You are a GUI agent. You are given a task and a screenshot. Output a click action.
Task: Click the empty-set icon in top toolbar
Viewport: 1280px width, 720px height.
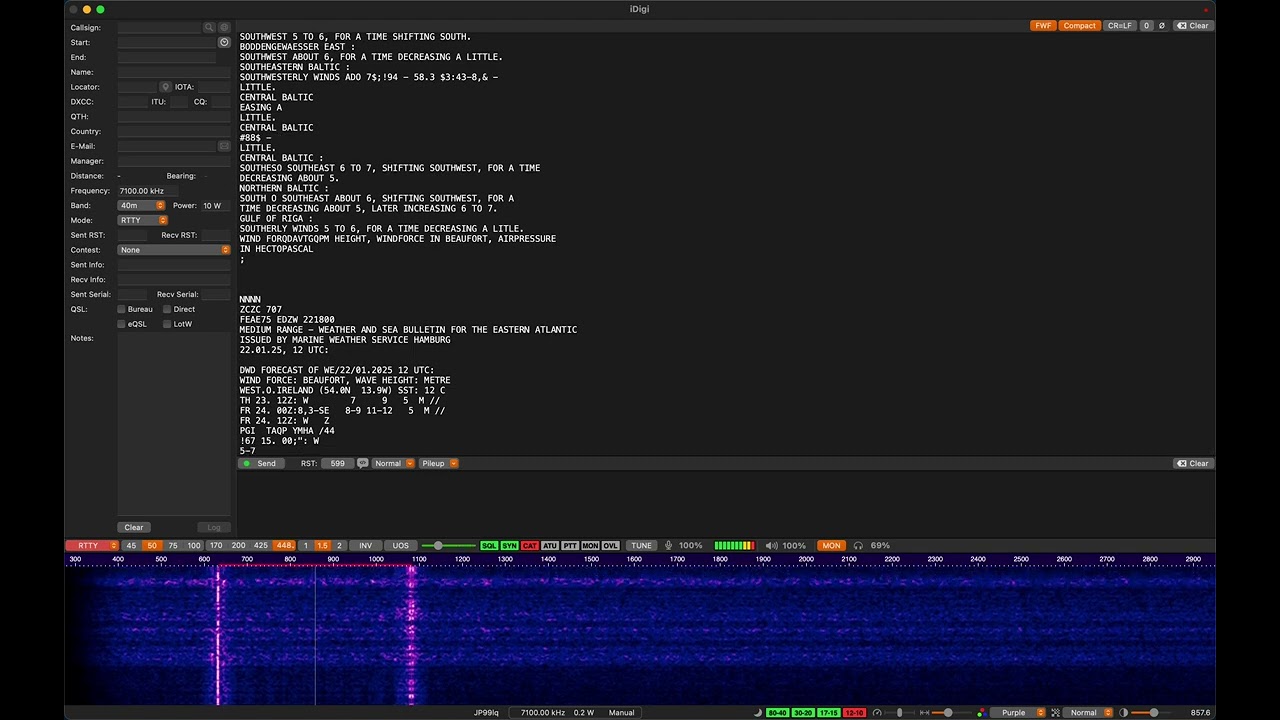tap(1162, 26)
